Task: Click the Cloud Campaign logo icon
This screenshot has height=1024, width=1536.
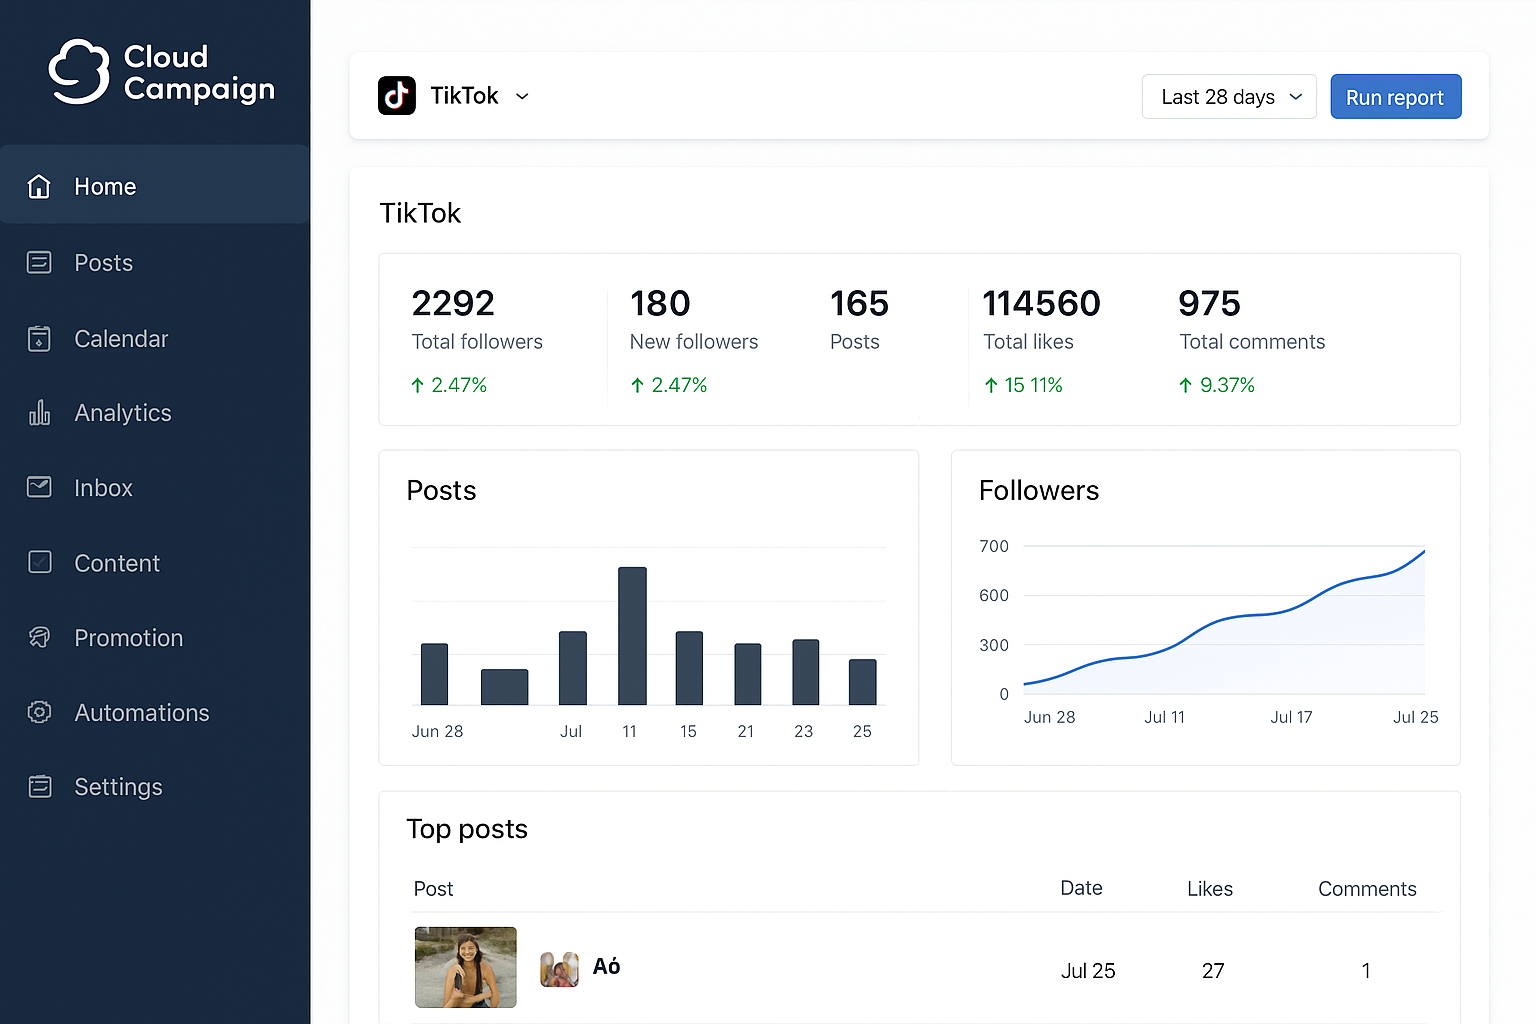Action: pyautogui.click(x=79, y=72)
